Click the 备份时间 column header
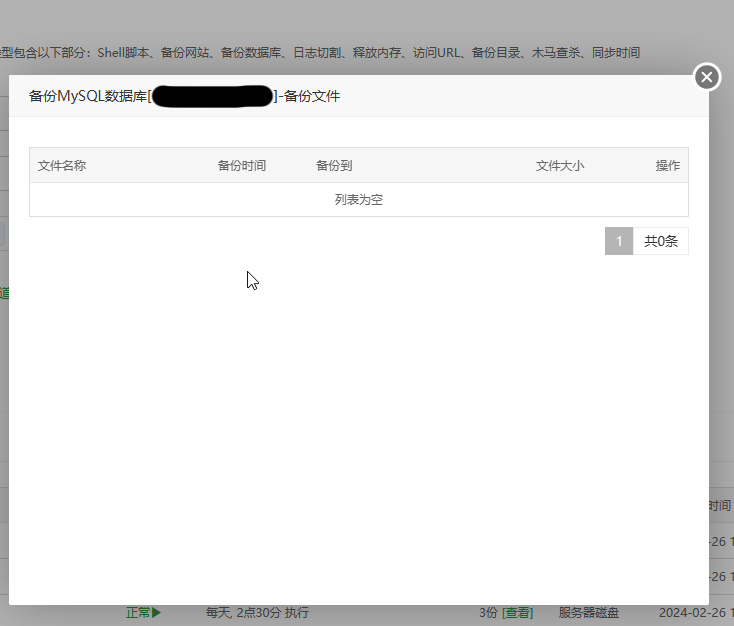Image resolution: width=734 pixels, height=626 pixels. (x=242, y=165)
